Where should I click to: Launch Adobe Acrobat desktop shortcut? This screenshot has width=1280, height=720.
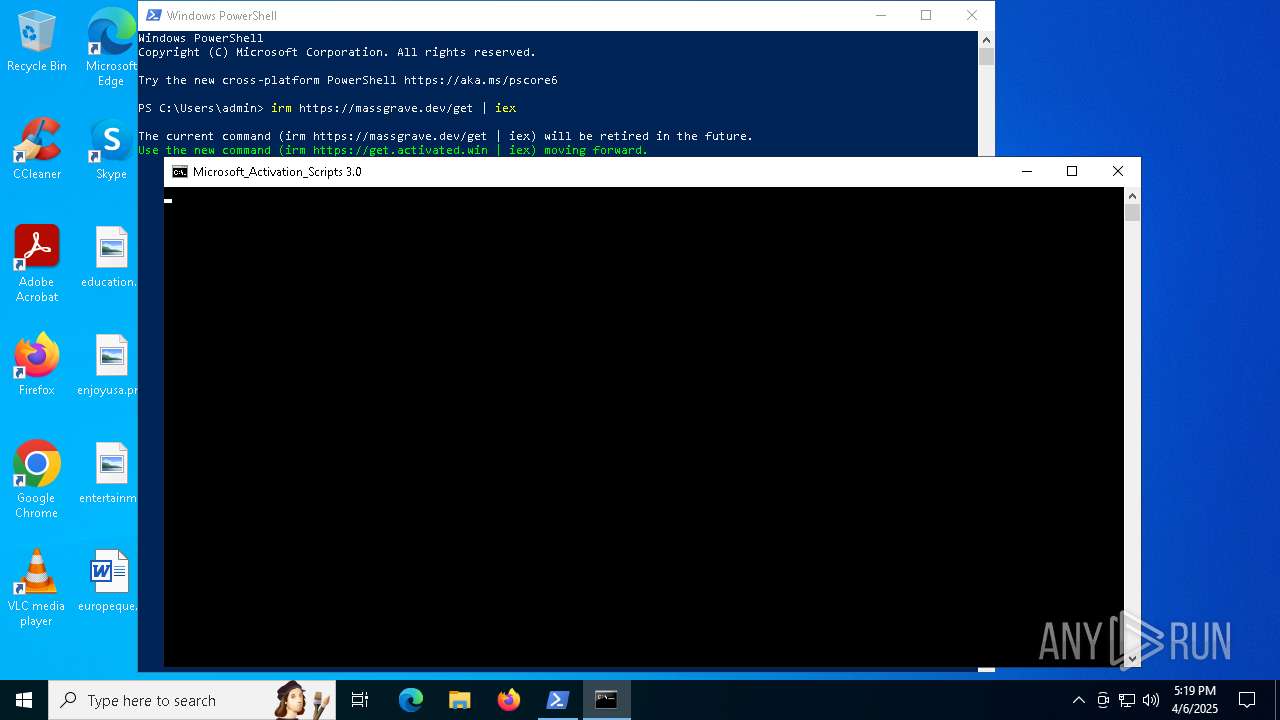tap(37, 264)
